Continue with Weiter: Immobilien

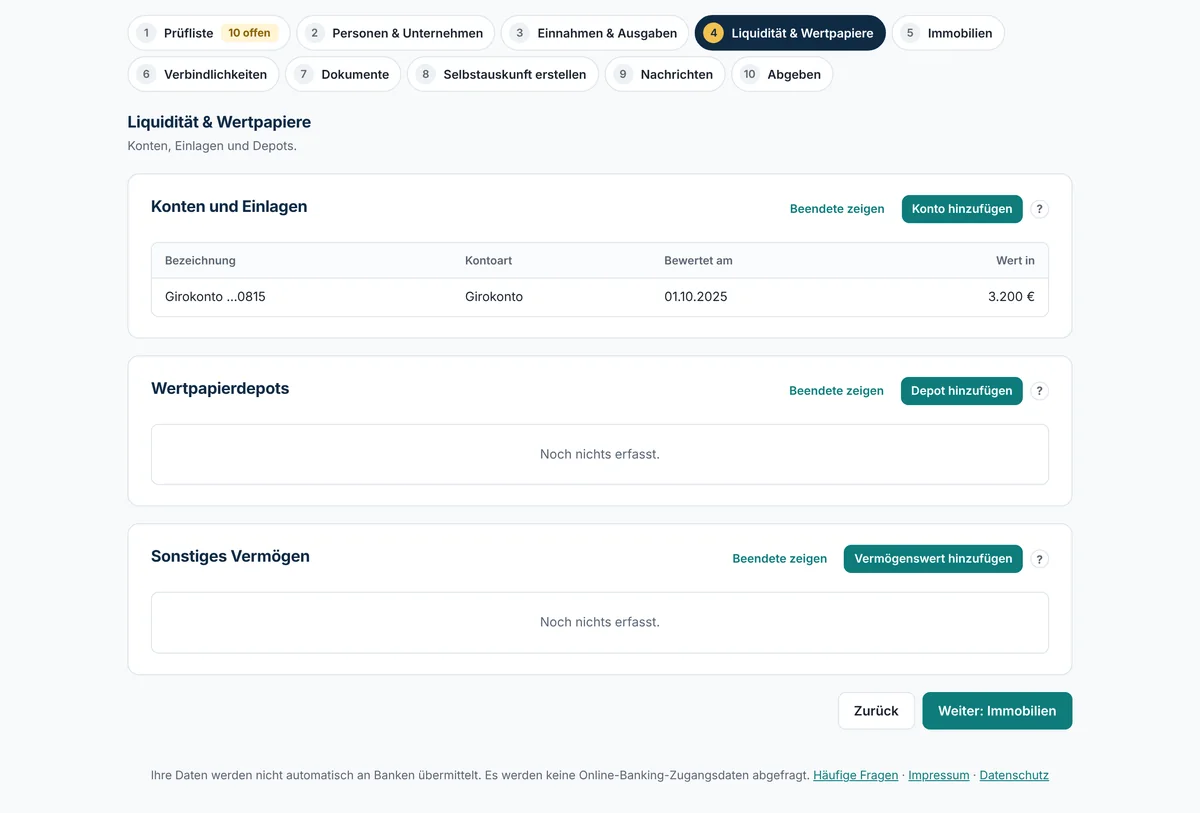[x=997, y=711]
